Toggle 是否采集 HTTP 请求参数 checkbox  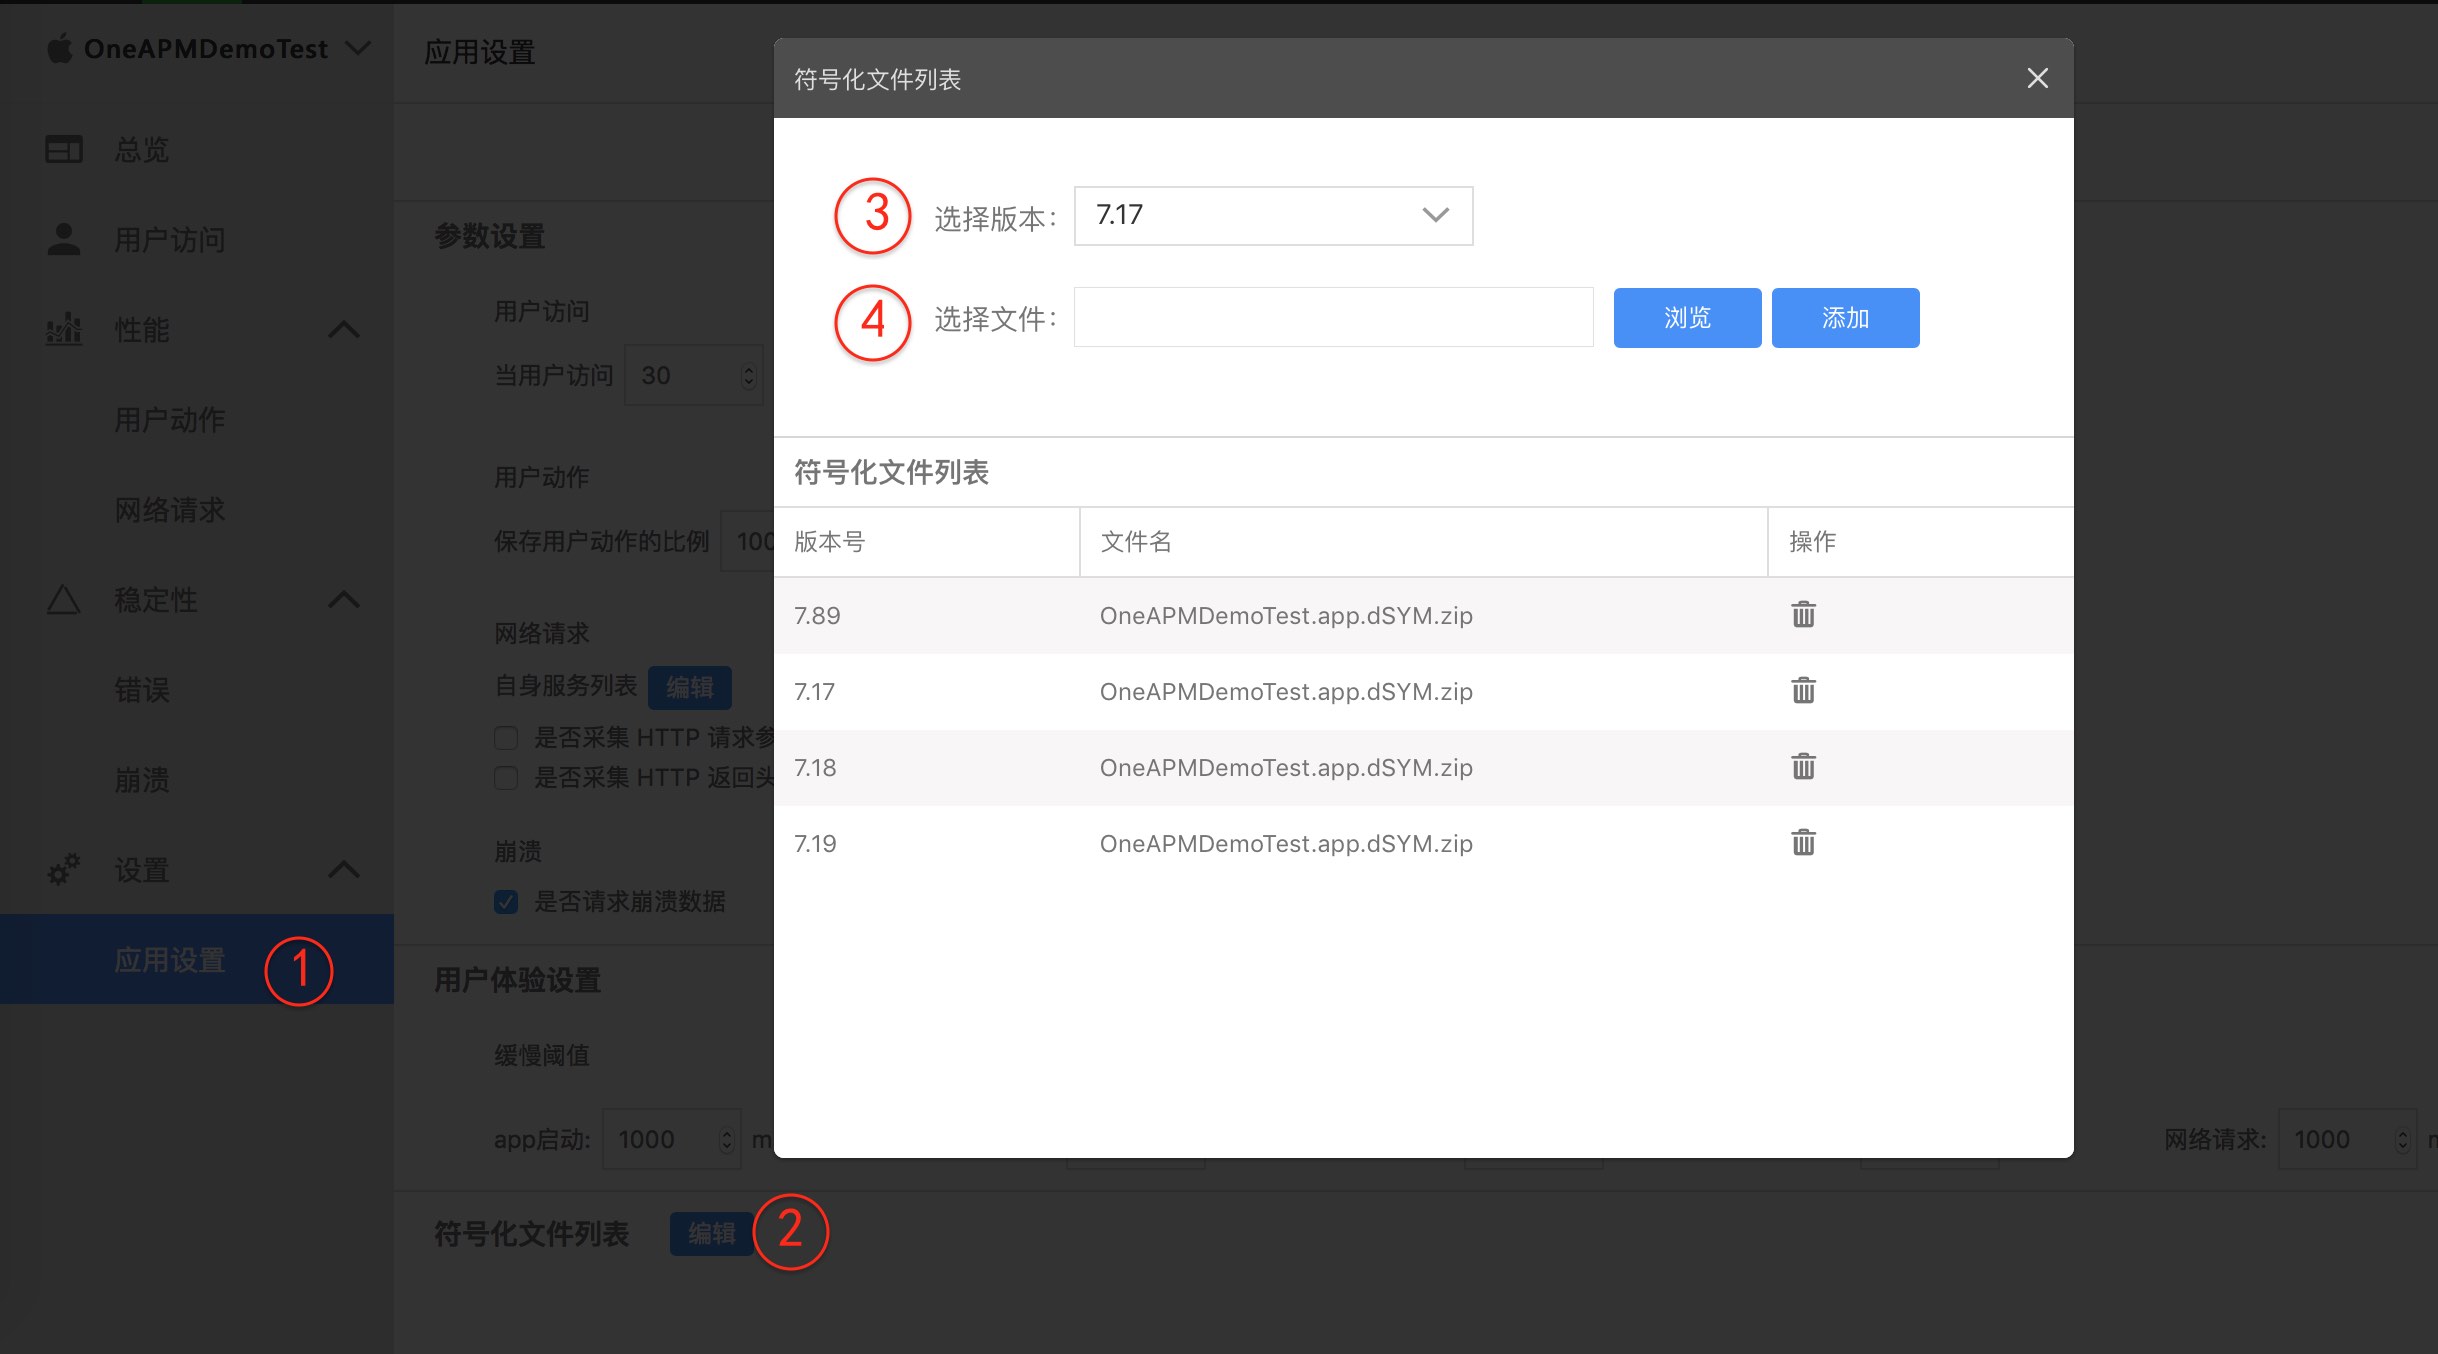(506, 738)
